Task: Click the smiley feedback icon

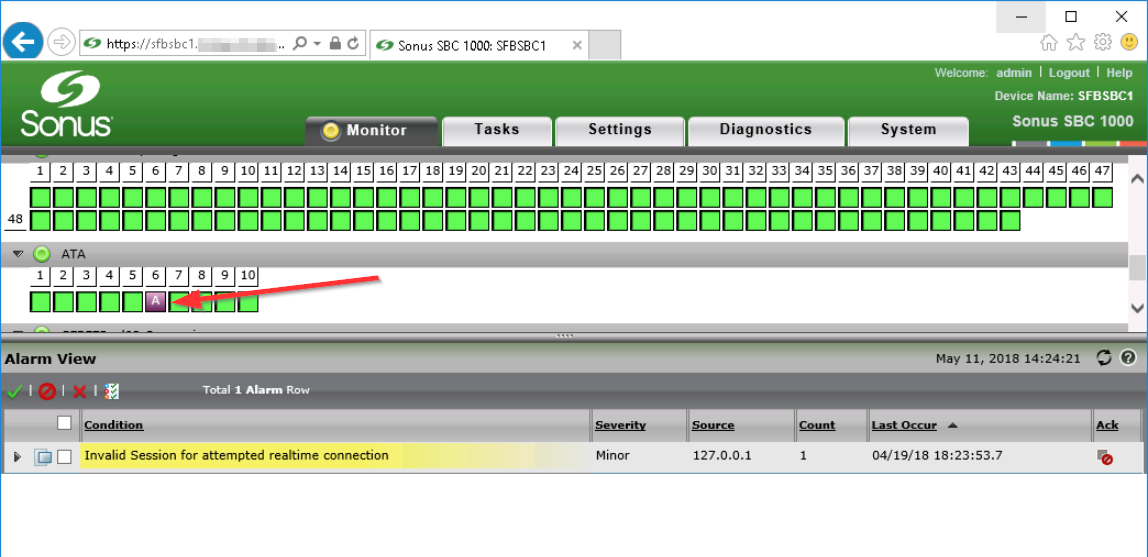Action: coord(1130,42)
